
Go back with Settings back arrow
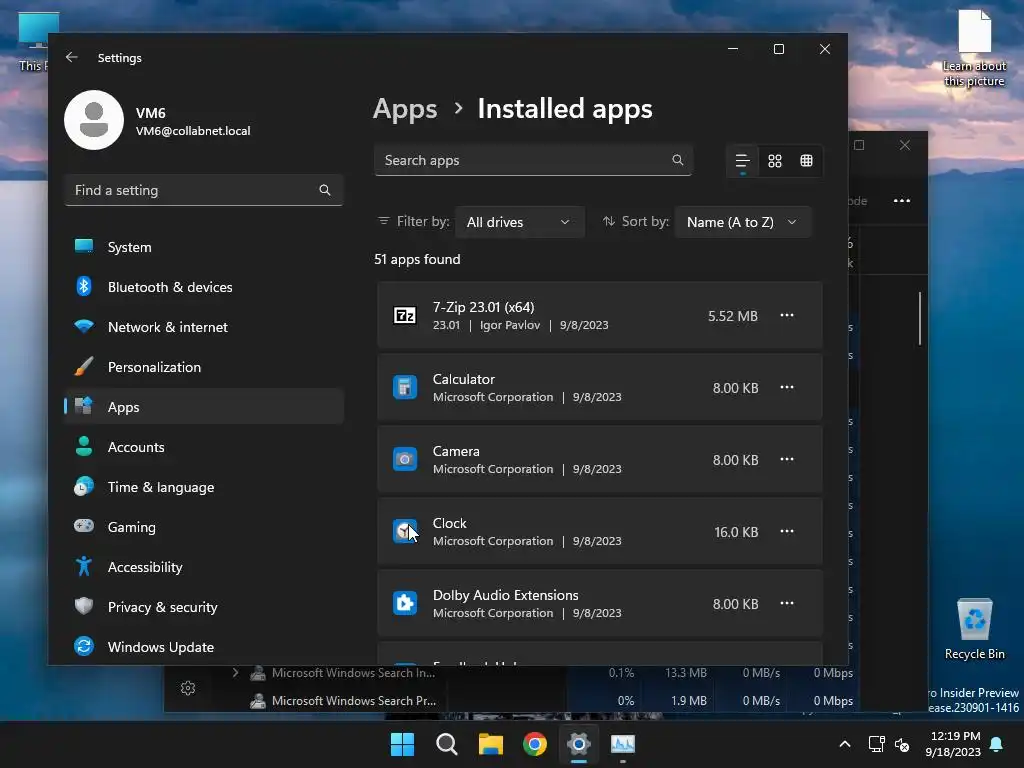tap(72, 57)
